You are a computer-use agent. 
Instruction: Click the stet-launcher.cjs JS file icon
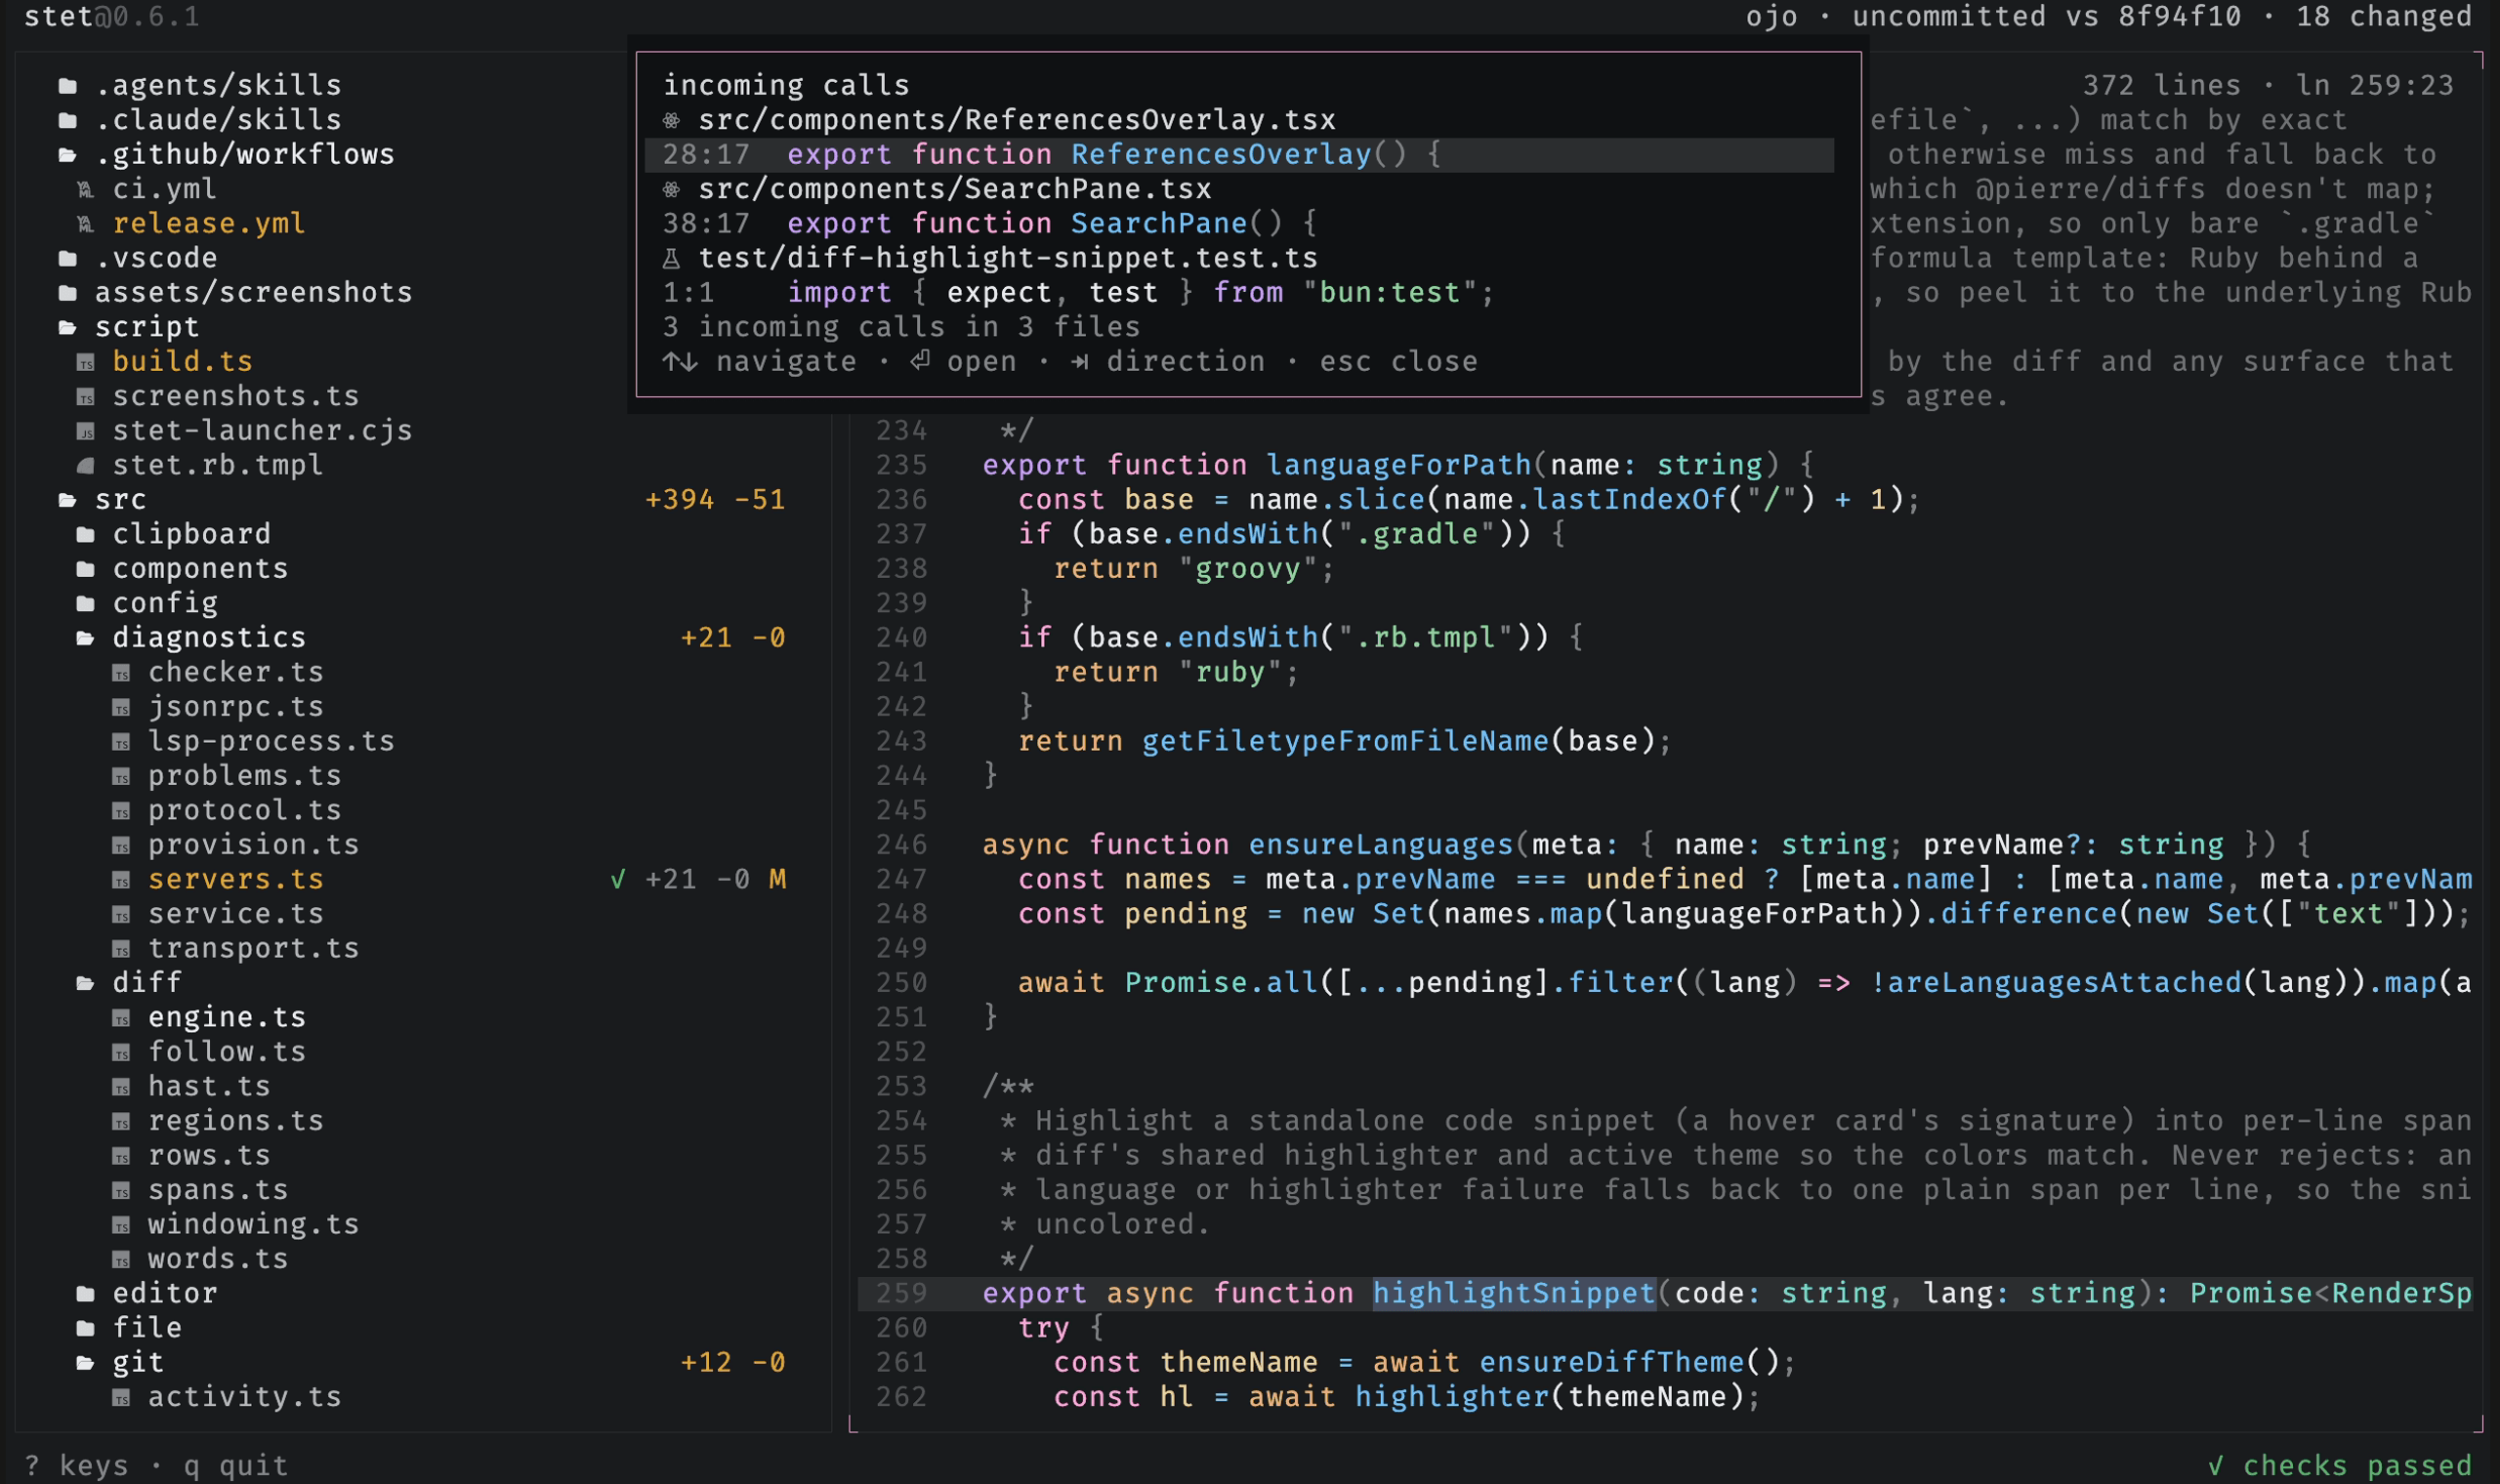point(86,431)
